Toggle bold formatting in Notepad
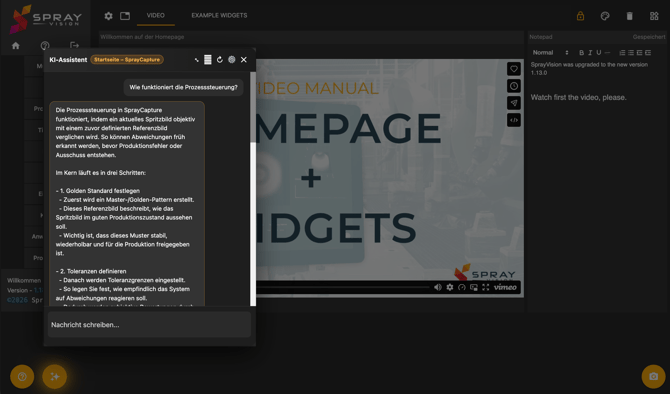 coord(581,53)
